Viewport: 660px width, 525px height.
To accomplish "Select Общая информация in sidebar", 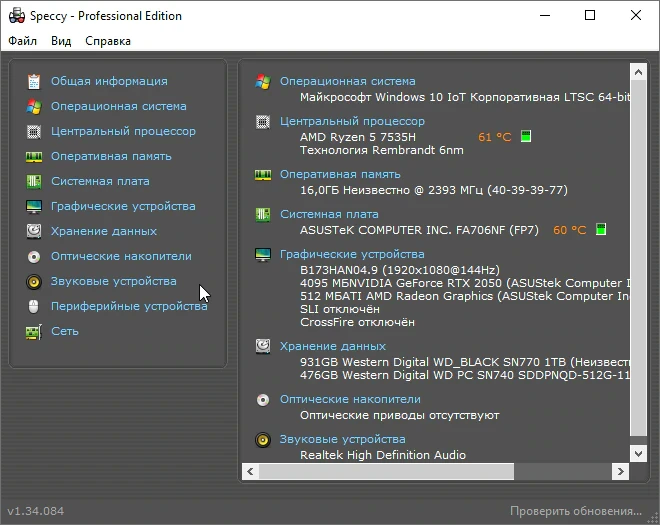I will [x=109, y=81].
